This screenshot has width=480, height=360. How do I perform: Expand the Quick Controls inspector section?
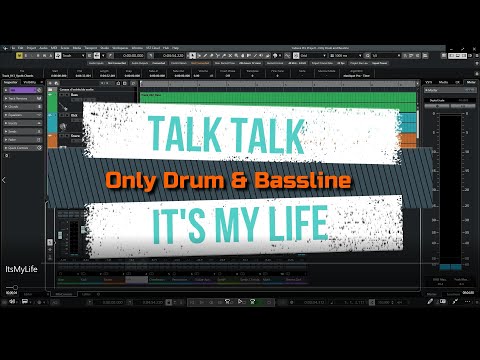(x=23, y=148)
